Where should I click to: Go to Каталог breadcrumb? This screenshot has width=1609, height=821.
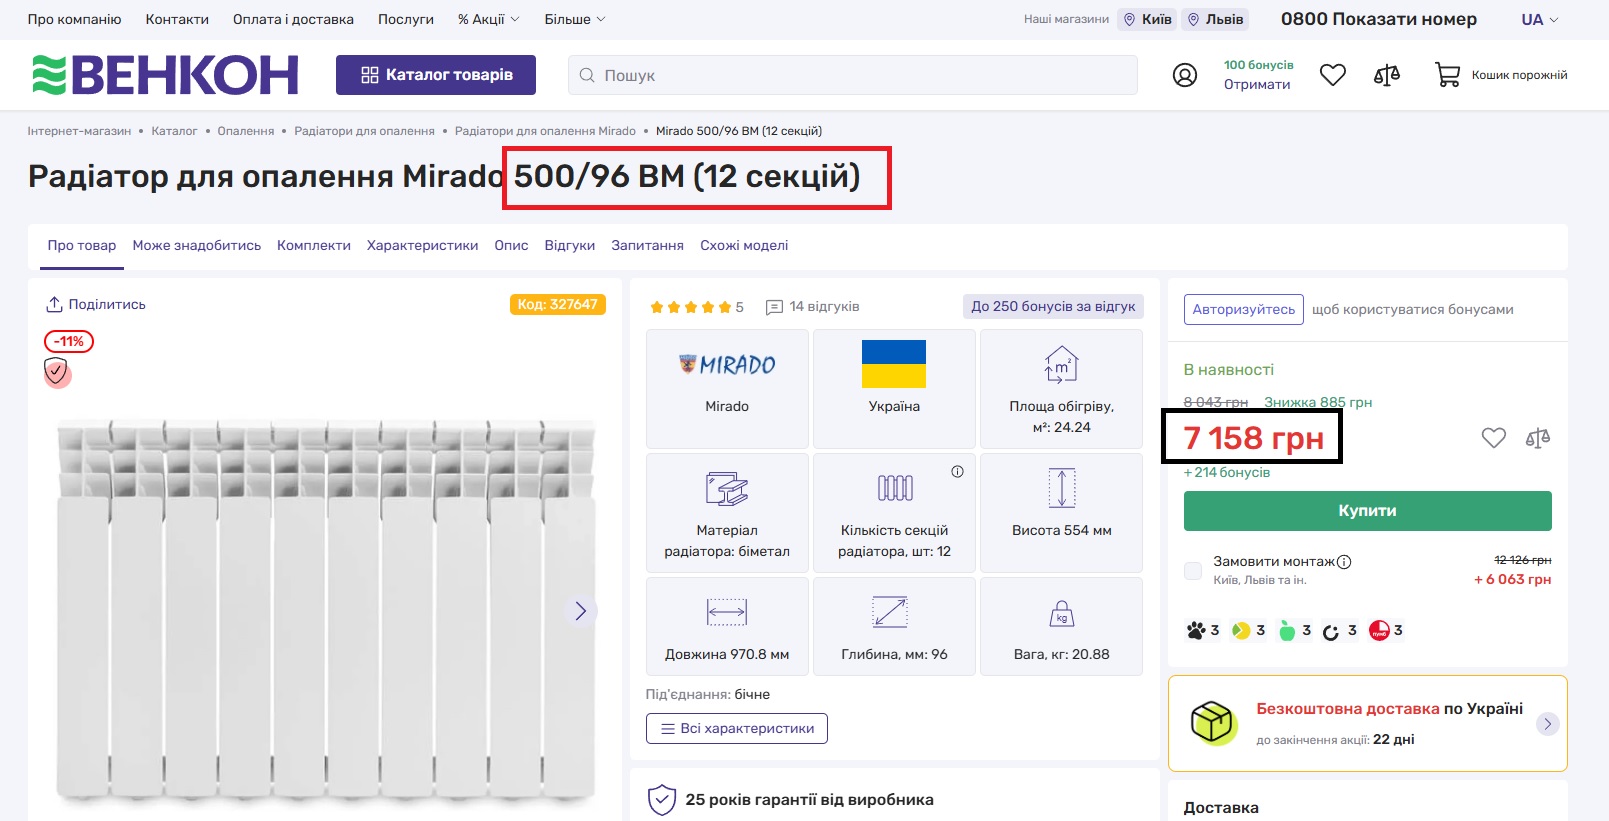click(174, 131)
